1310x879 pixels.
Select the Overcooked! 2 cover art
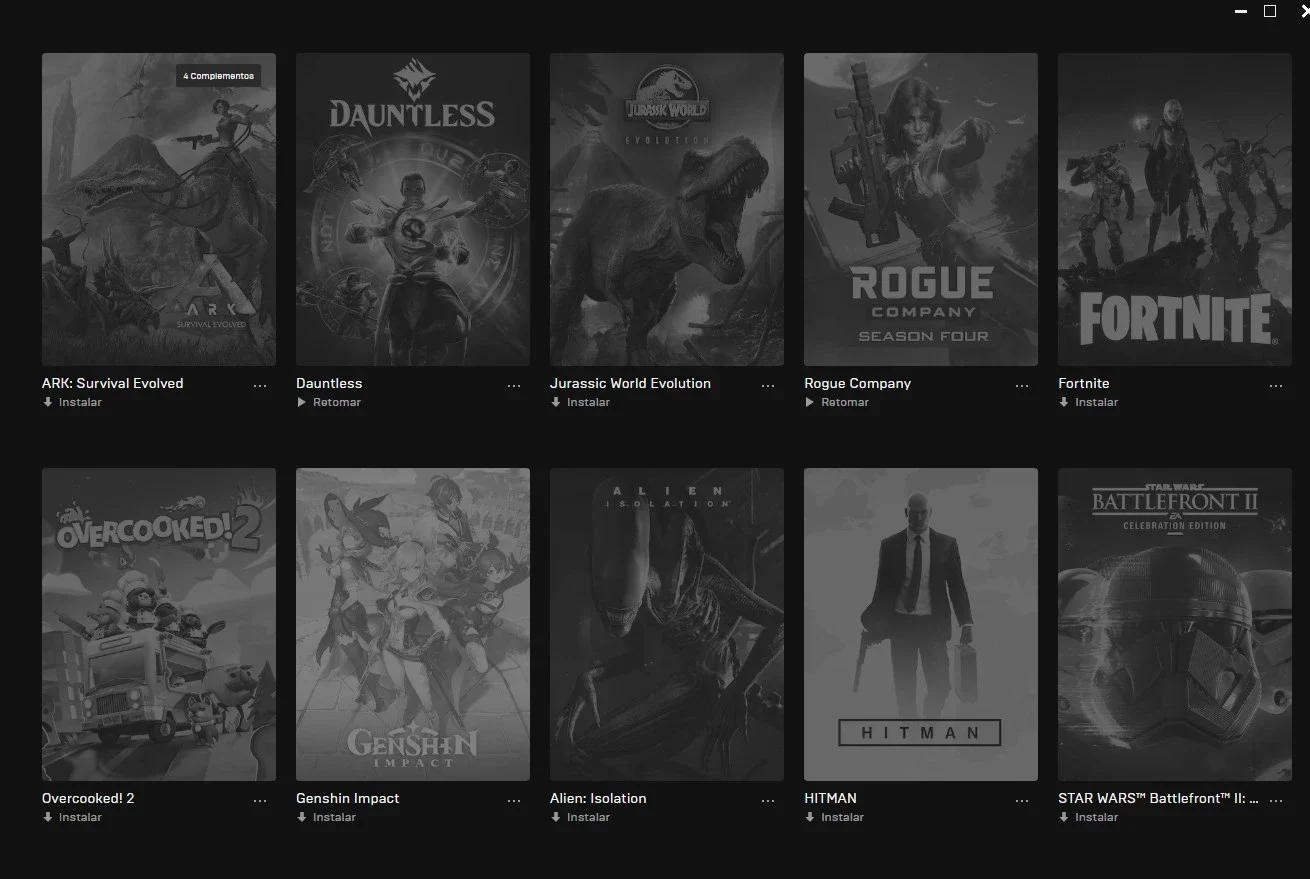[x=159, y=624]
